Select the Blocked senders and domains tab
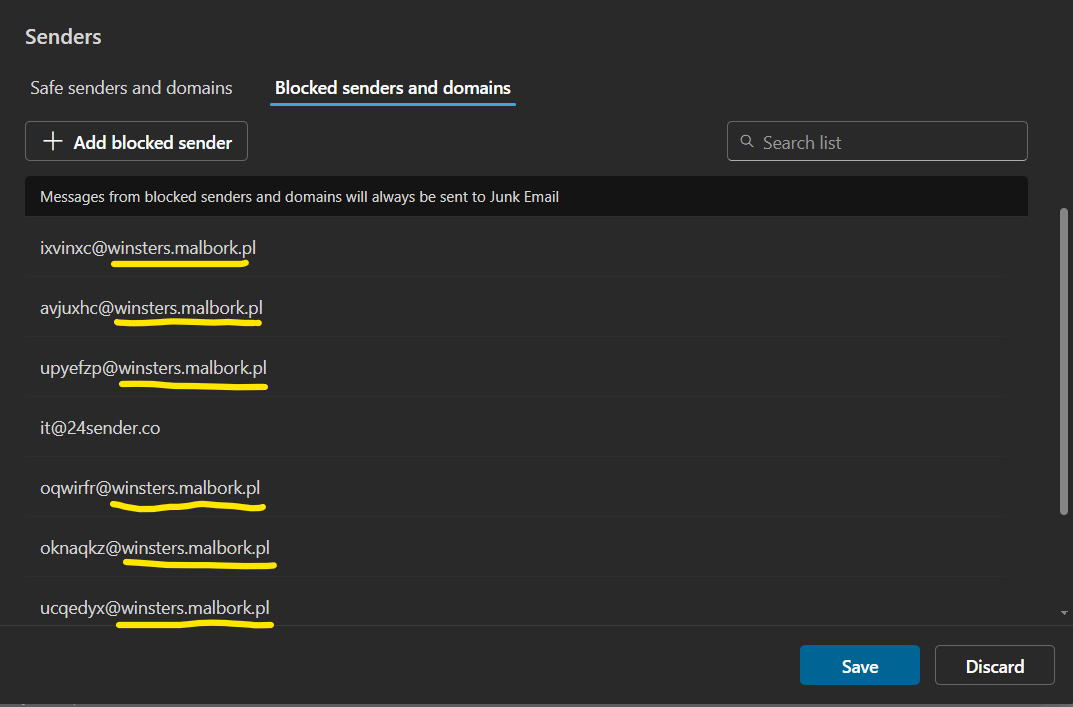This screenshot has height=707, width=1073. coord(393,88)
